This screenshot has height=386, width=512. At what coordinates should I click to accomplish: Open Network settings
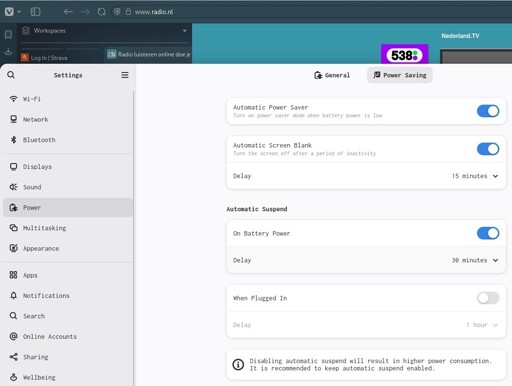(68, 119)
